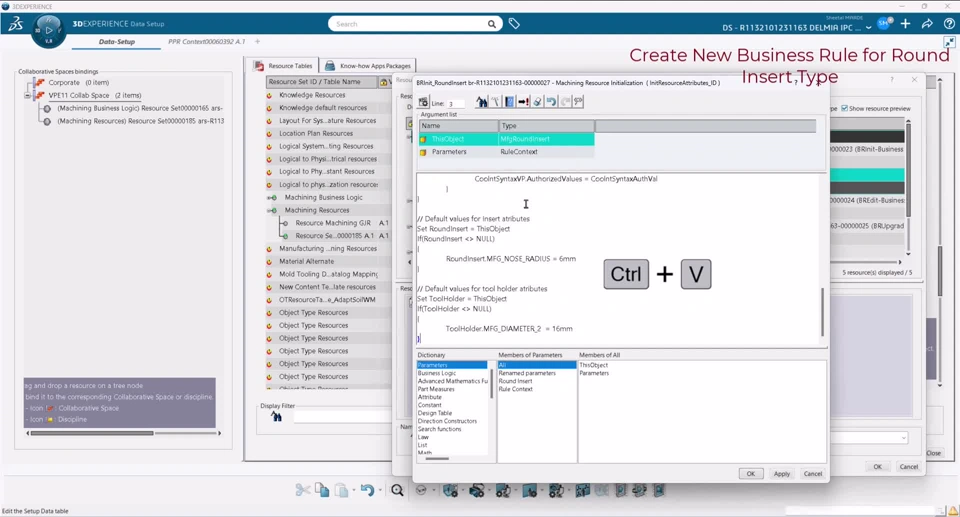Select Rule Context in Members of Parameters

516,389
